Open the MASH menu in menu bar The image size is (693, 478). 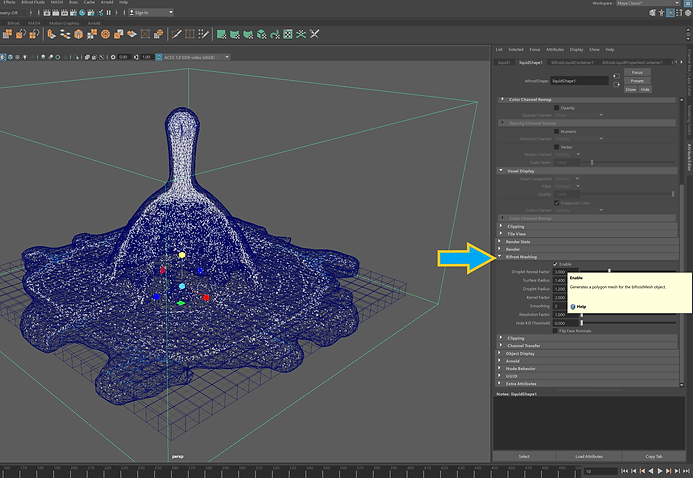click(57, 2)
